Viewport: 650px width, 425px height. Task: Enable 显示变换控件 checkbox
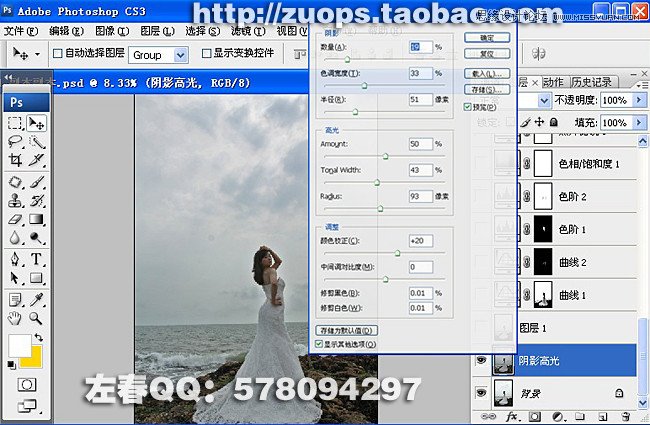tap(206, 53)
